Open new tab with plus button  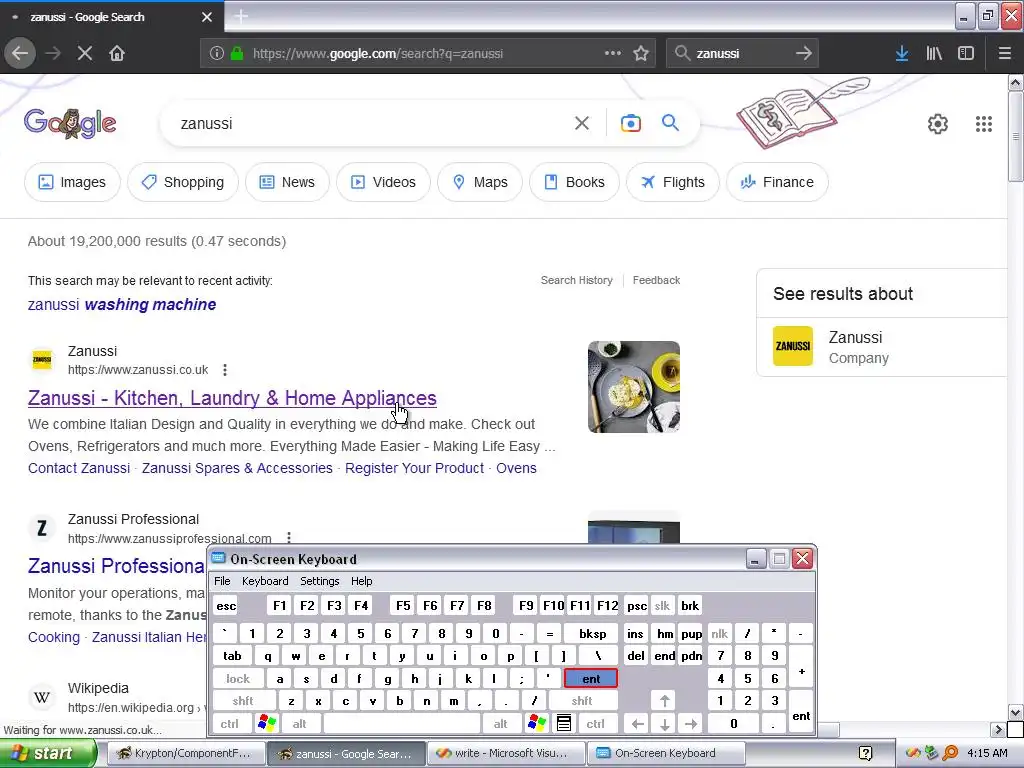(x=241, y=16)
